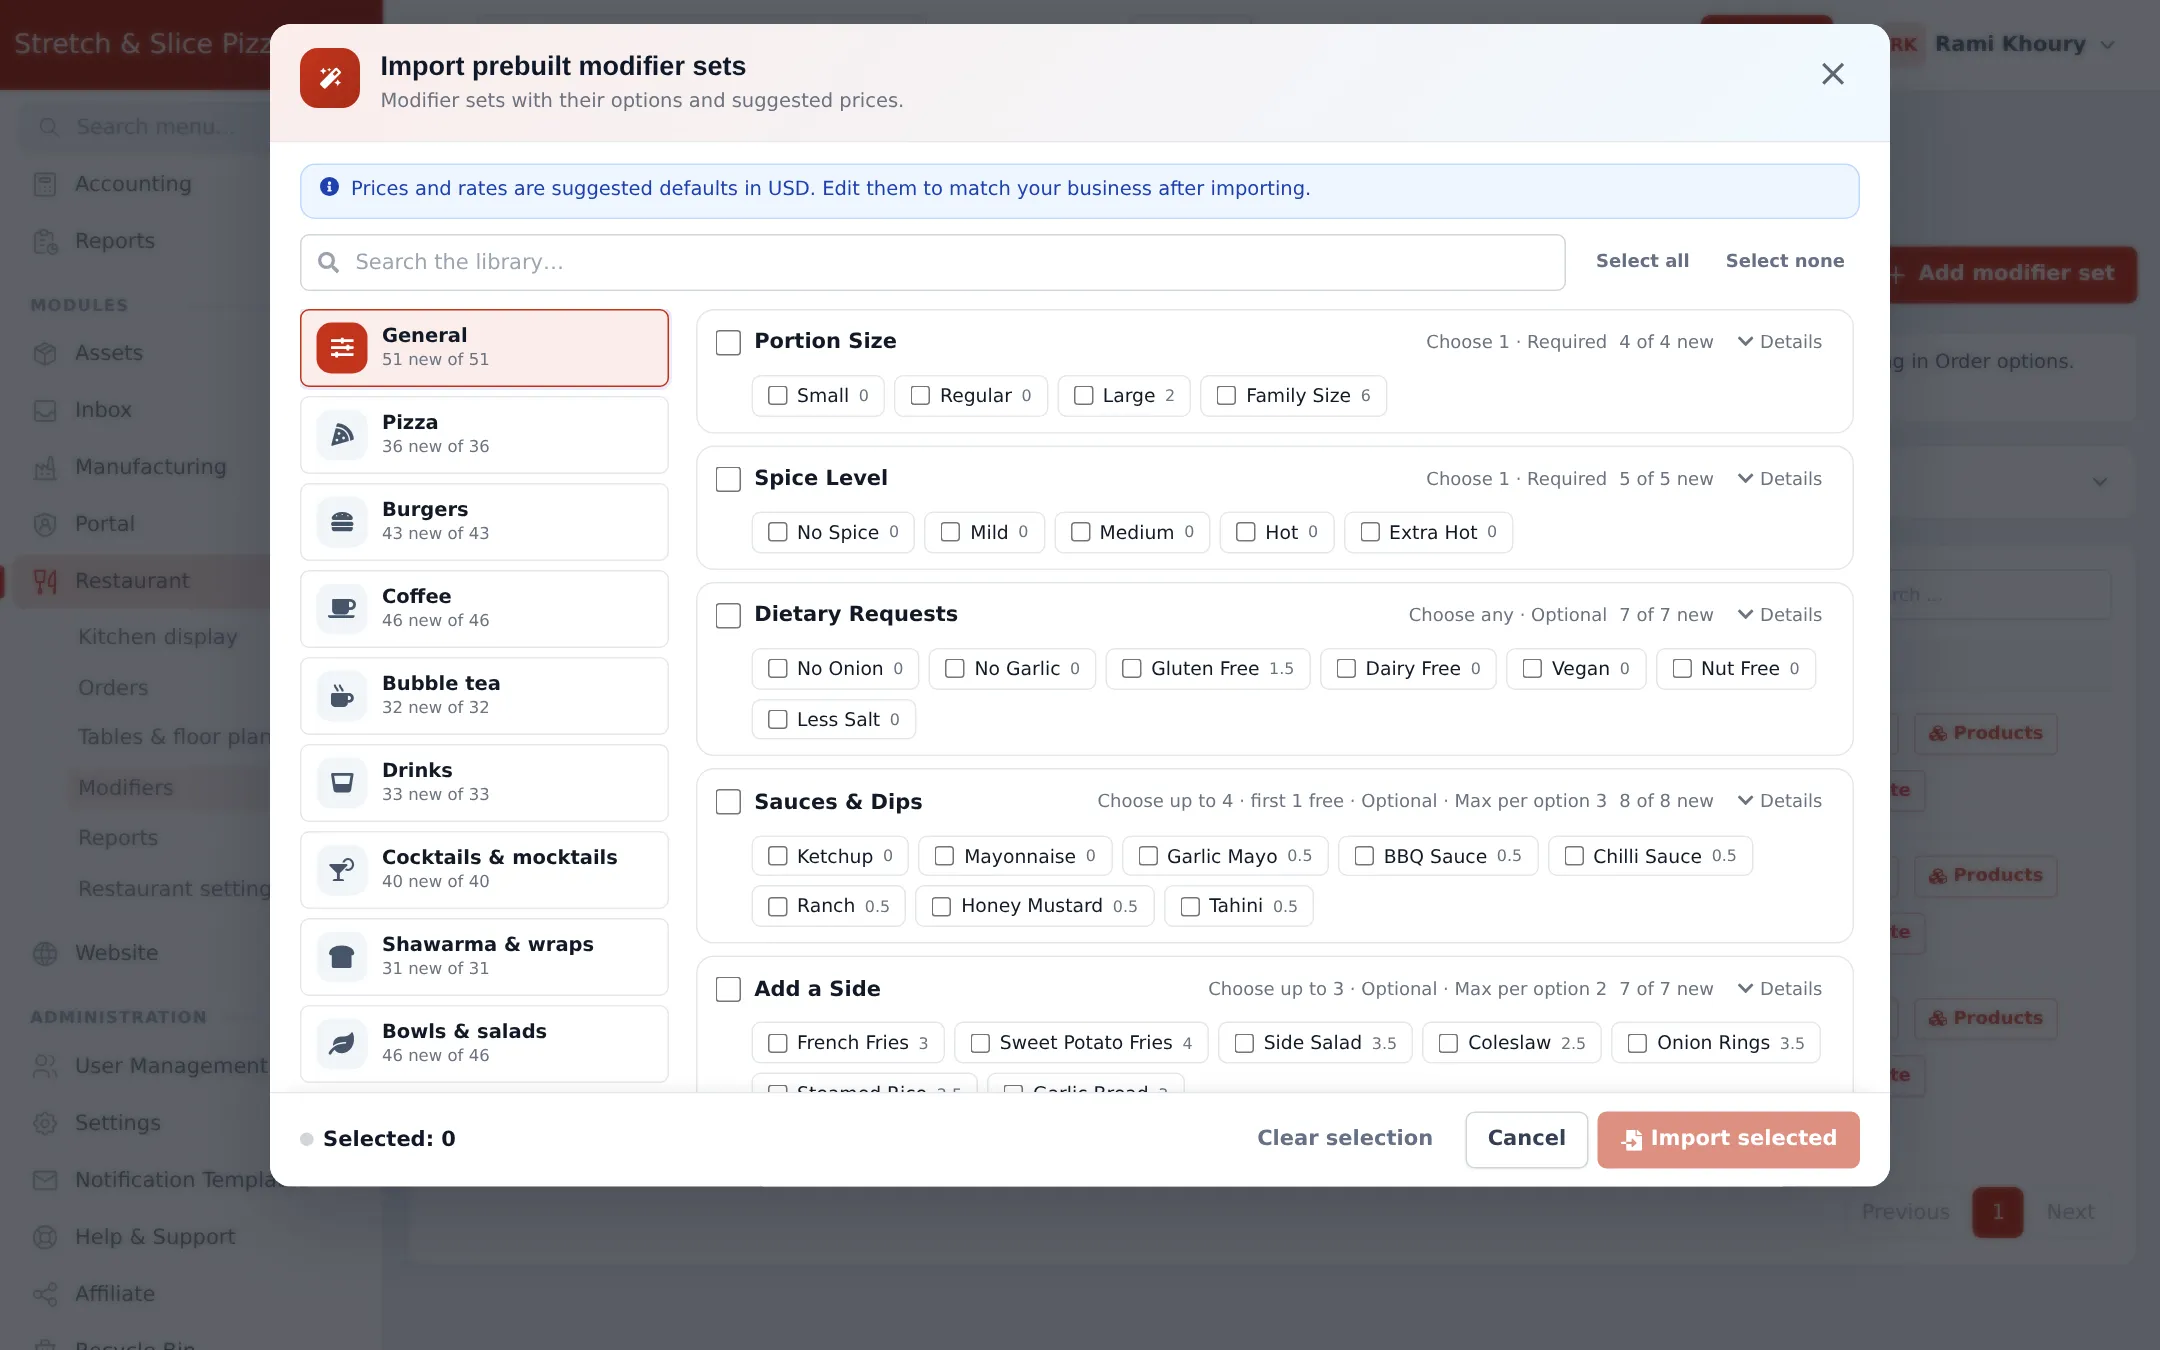Click the Settings gear icon in the sidebar
The height and width of the screenshot is (1350, 2160).
coord(45,1123)
